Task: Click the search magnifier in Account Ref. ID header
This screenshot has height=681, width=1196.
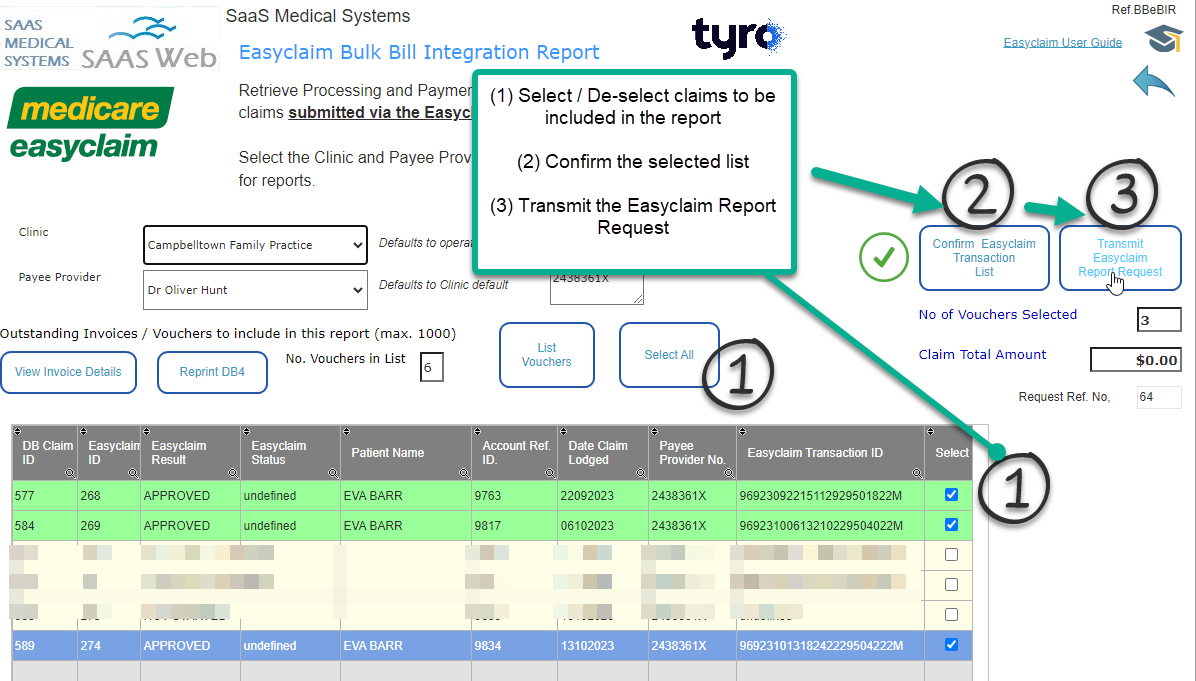Action: tap(550, 474)
